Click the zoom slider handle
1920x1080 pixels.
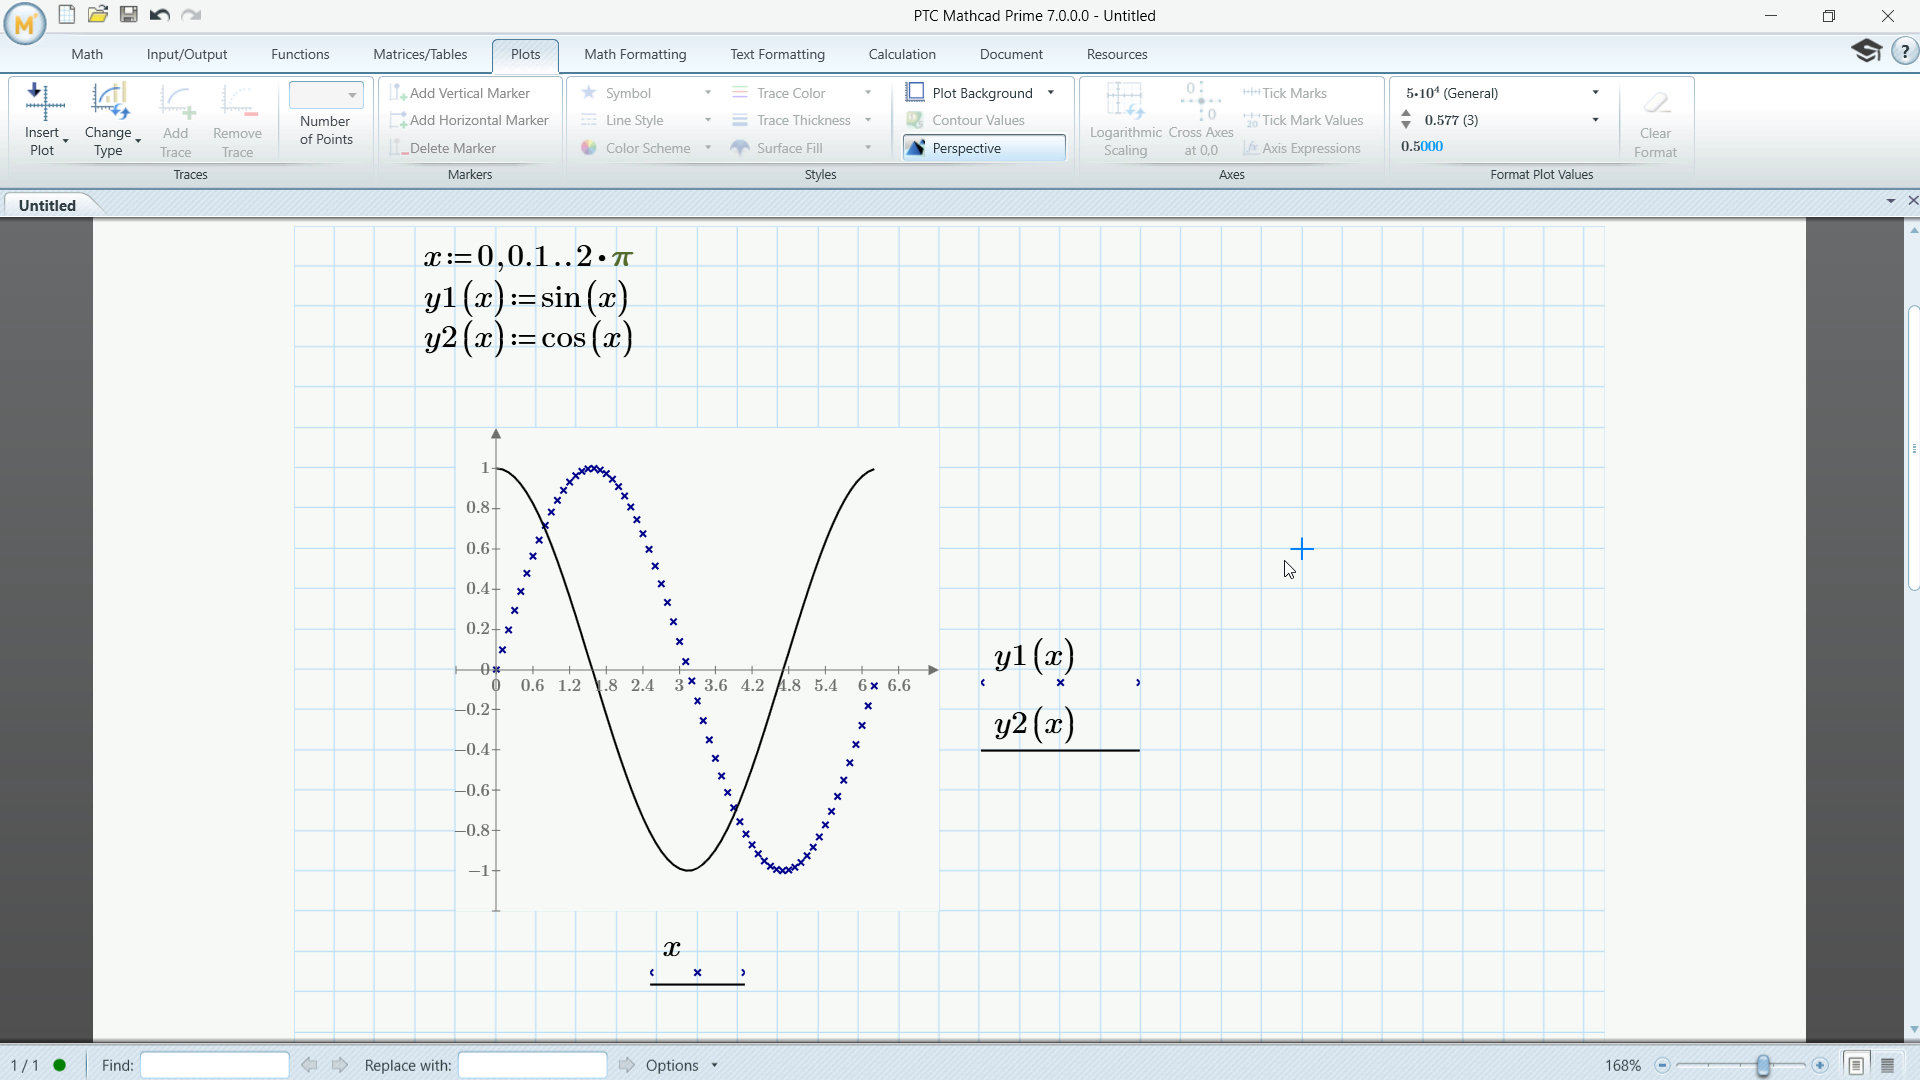pyautogui.click(x=1763, y=1065)
